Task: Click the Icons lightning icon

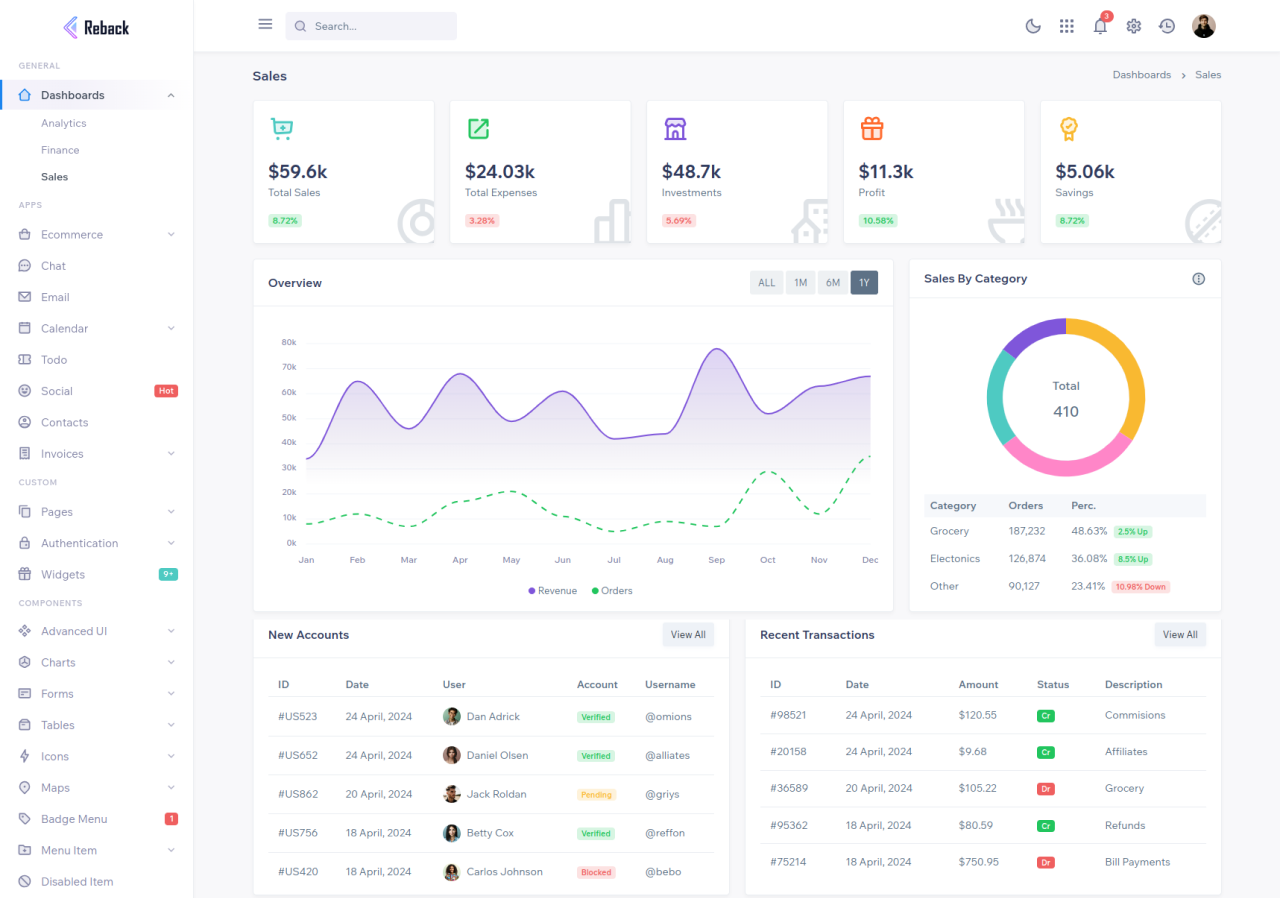Action: pyautogui.click(x=25, y=757)
